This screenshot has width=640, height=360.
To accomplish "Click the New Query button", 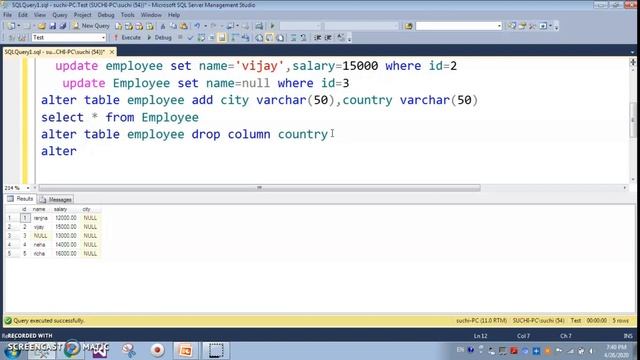I will click(91, 26).
